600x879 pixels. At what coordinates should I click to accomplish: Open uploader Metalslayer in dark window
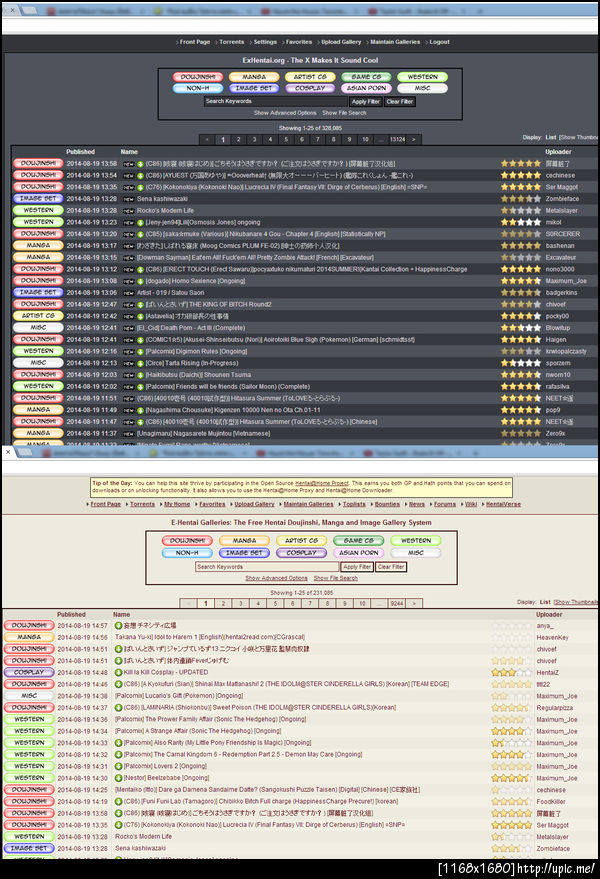pos(561,211)
